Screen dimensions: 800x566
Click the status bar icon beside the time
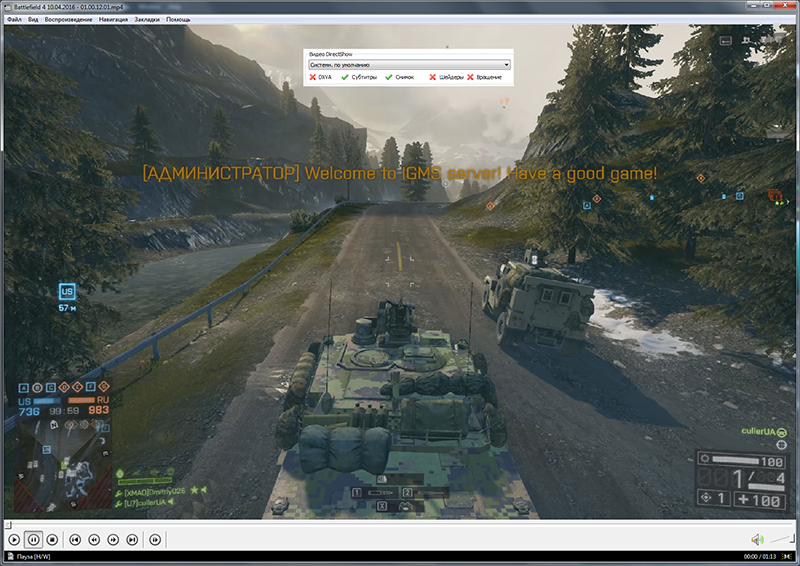coord(787,556)
